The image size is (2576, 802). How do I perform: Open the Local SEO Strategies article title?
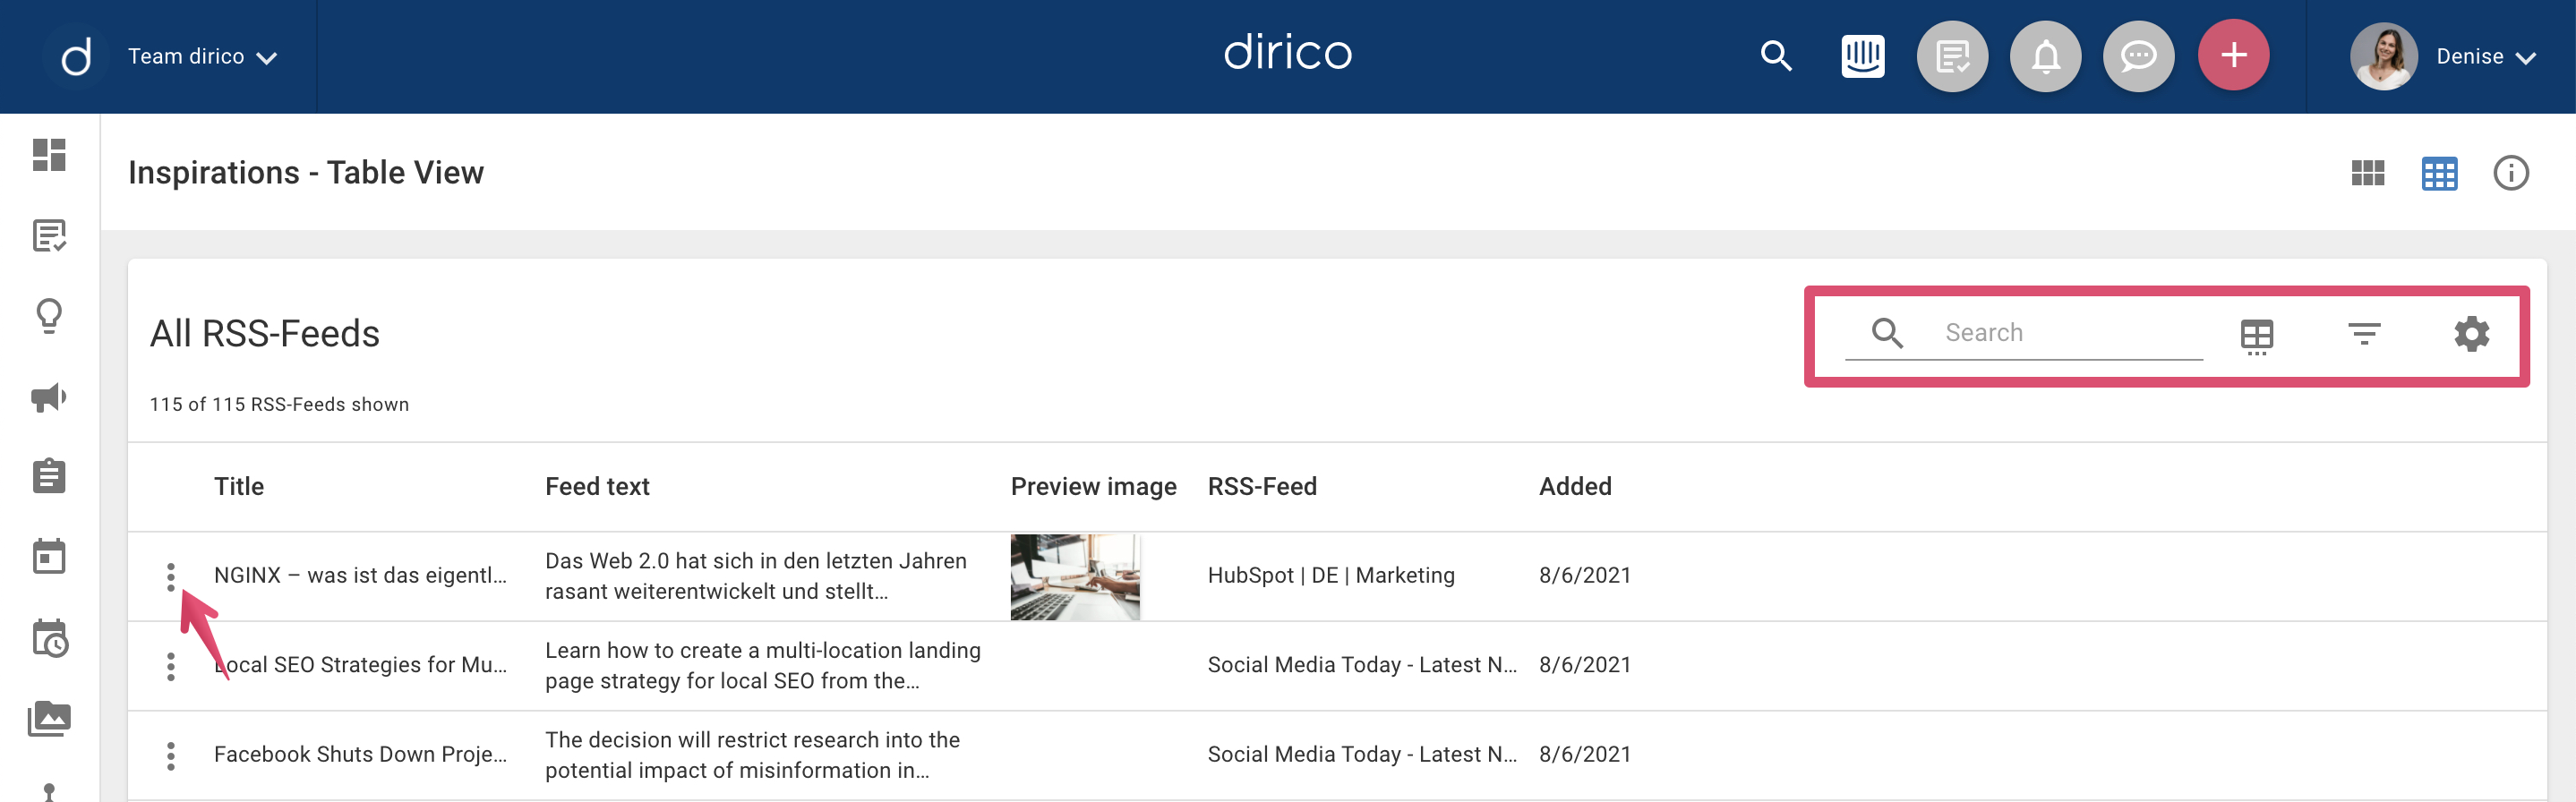click(360, 665)
